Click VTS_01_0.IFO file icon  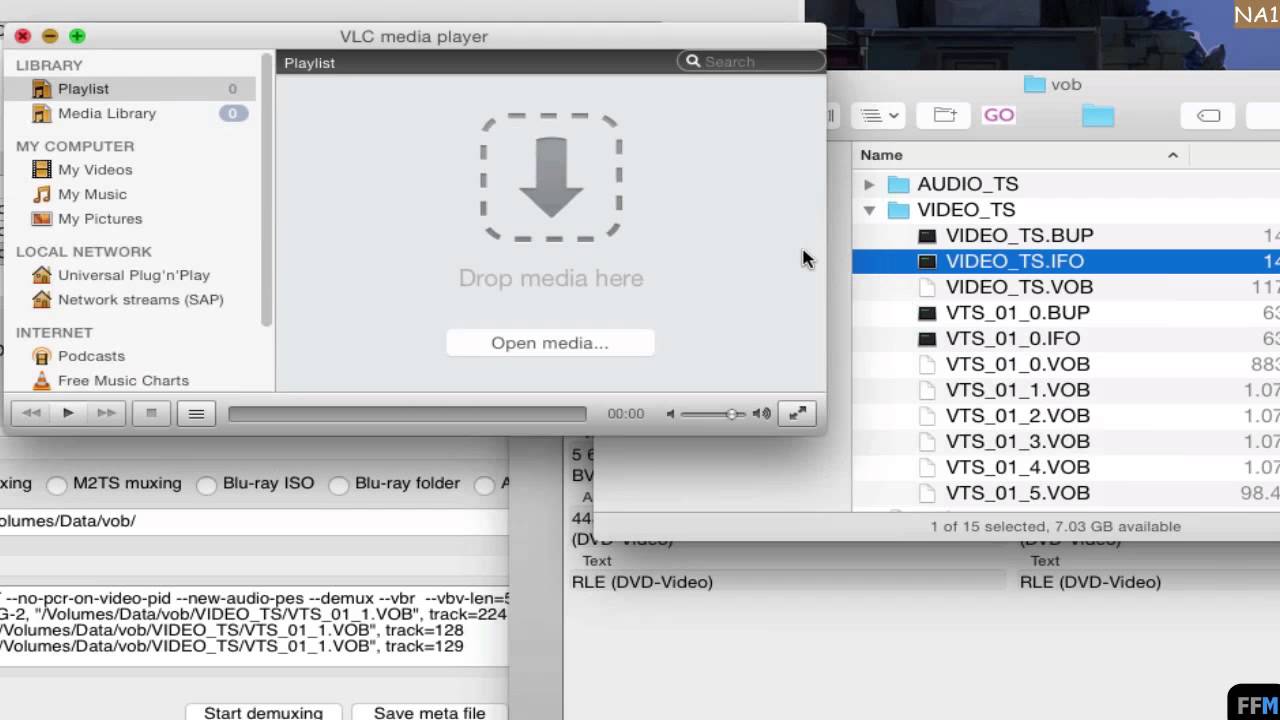coord(927,339)
